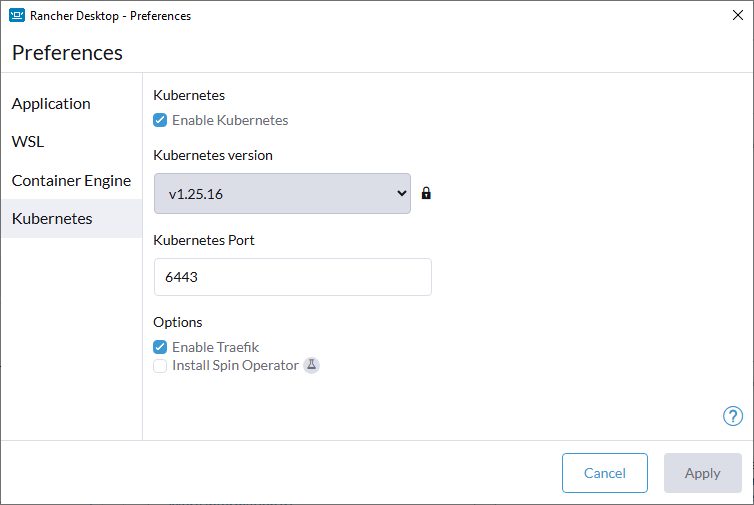
Task: Focus the Kubernetes Port 6443 field
Action: pos(292,277)
